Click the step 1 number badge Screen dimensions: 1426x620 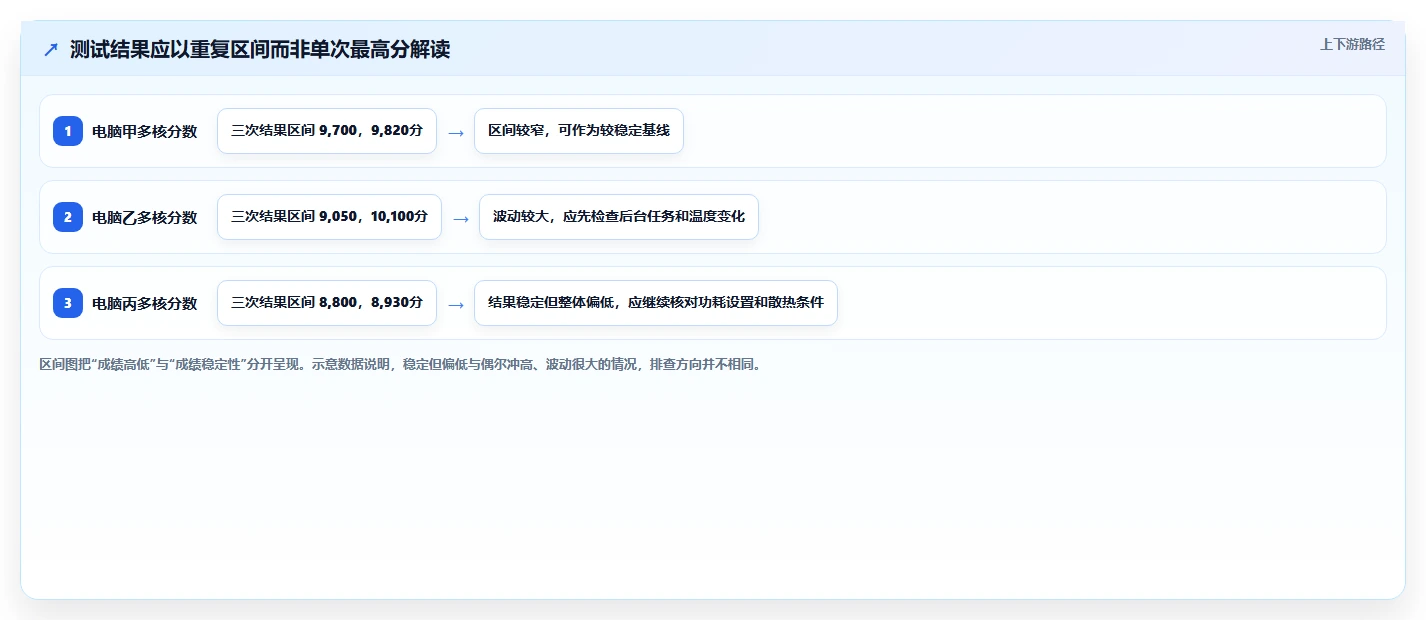point(68,131)
